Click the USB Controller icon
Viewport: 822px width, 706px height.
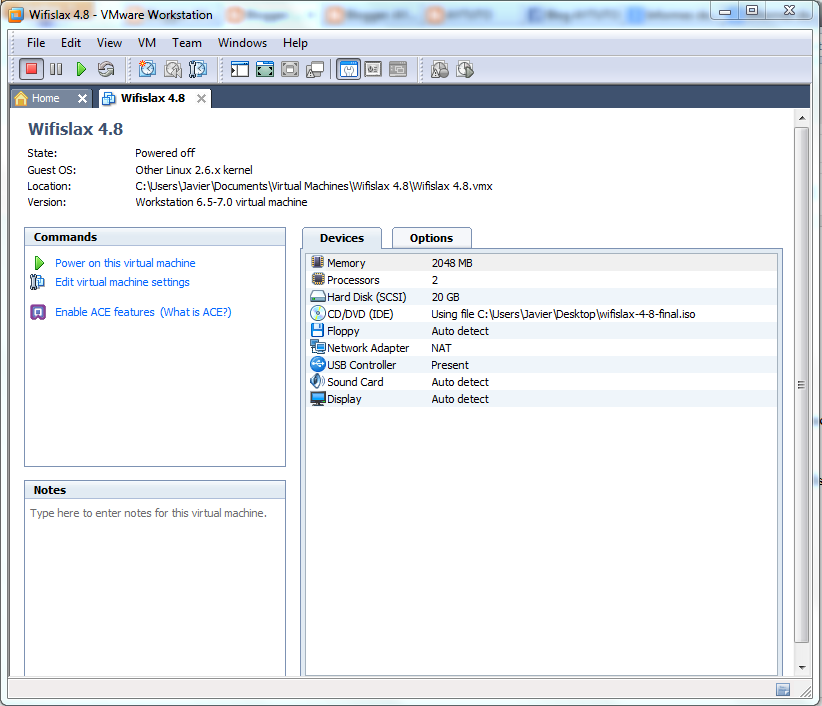tap(318, 364)
